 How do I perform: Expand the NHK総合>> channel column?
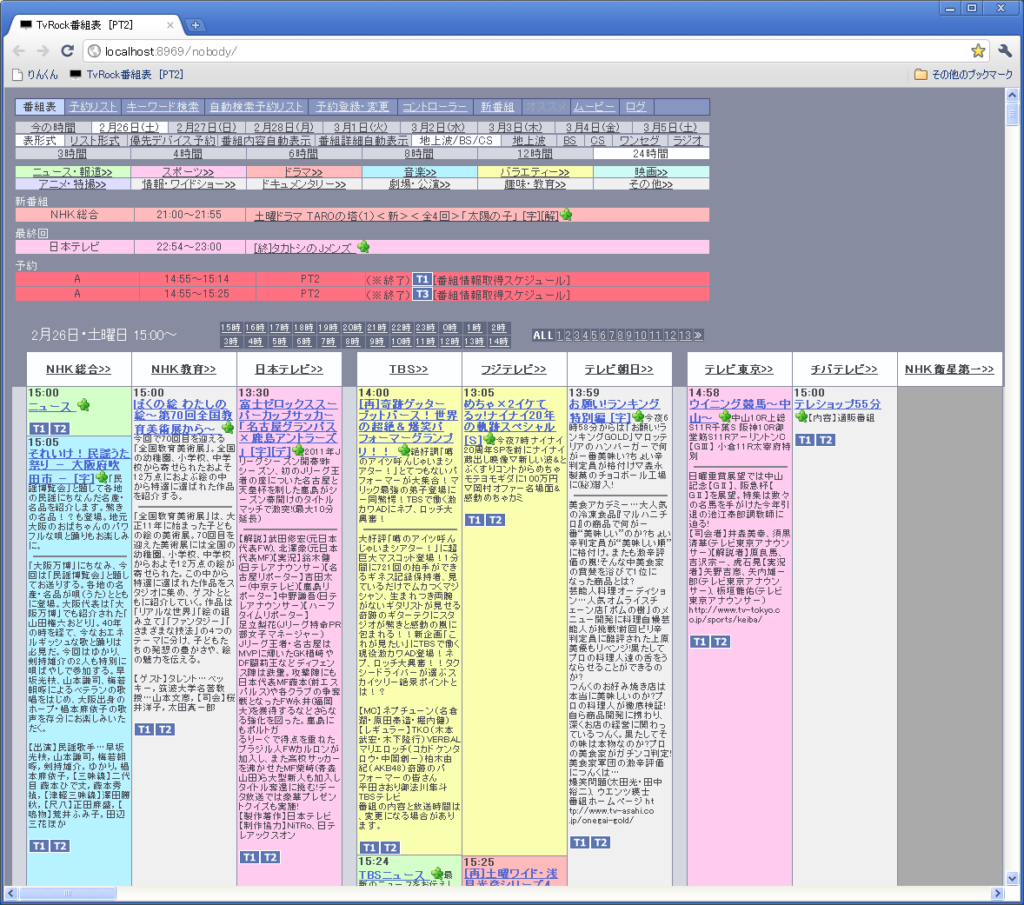point(78,369)
